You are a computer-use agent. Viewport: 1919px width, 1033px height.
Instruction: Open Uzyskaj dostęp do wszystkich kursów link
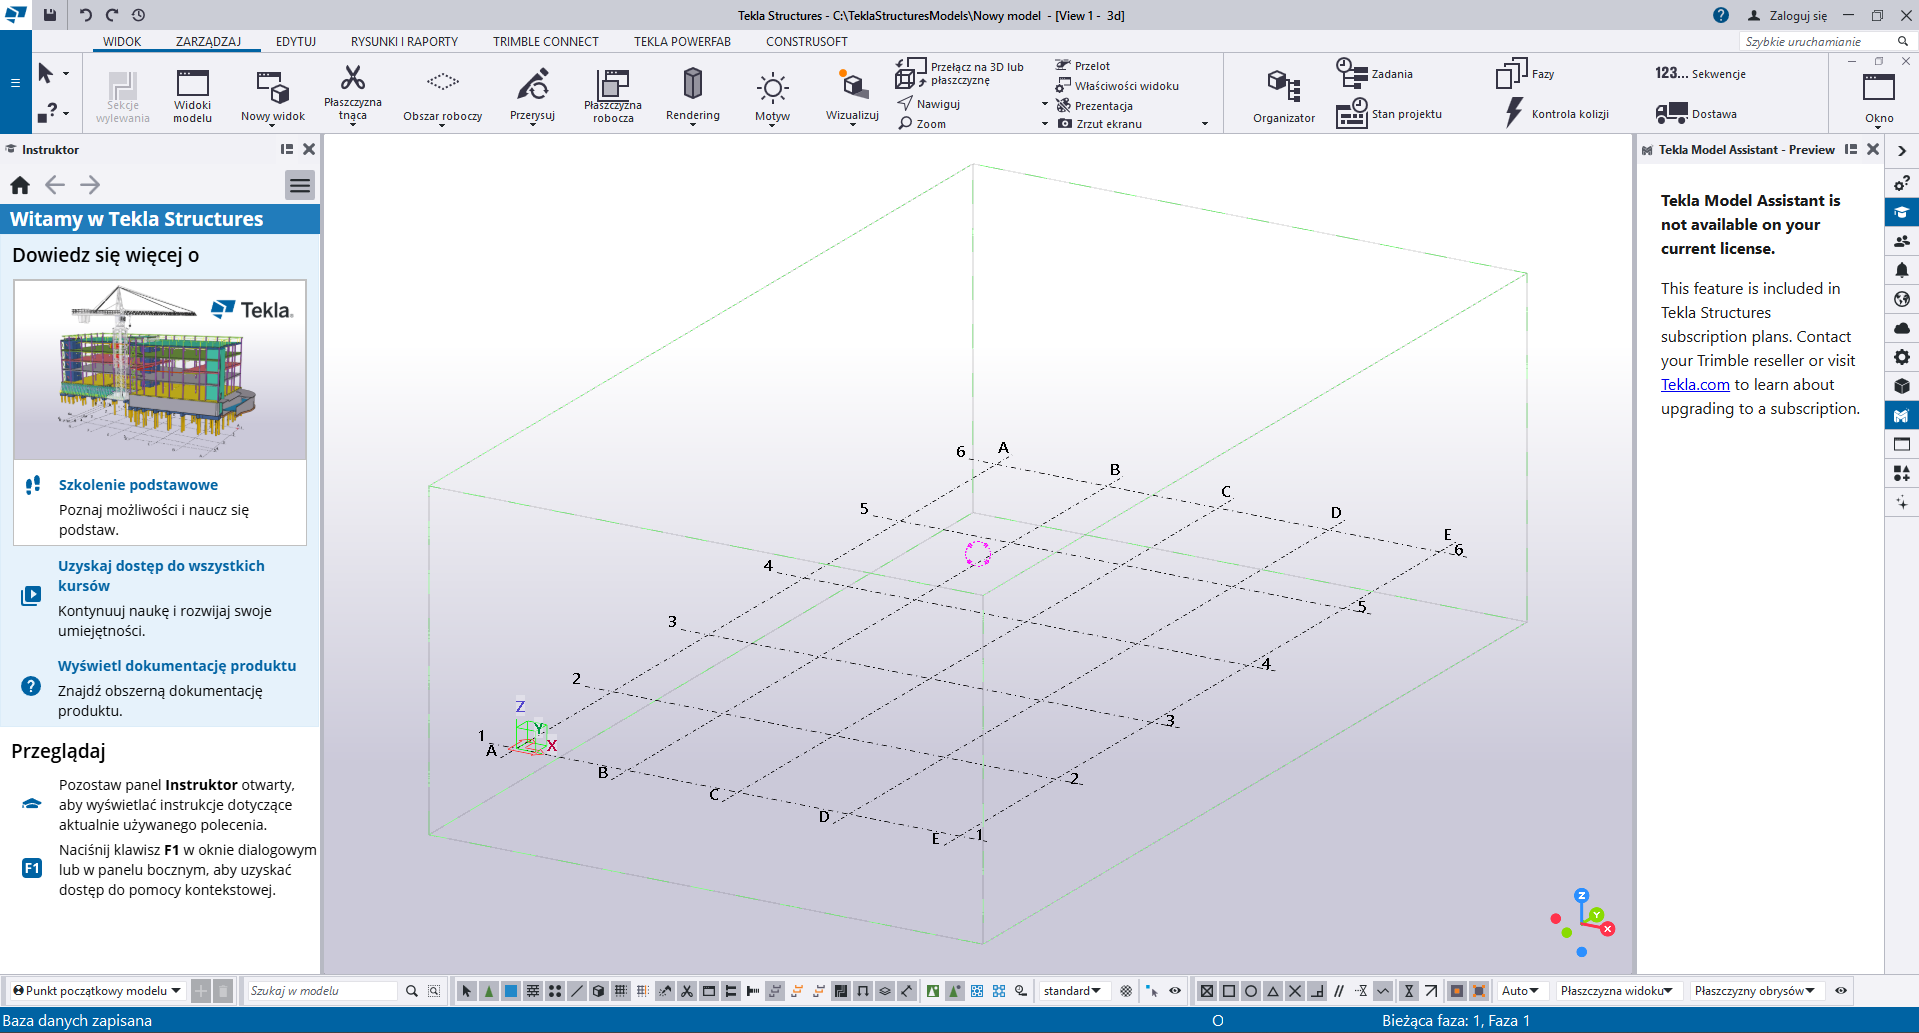tap(161, 576)
